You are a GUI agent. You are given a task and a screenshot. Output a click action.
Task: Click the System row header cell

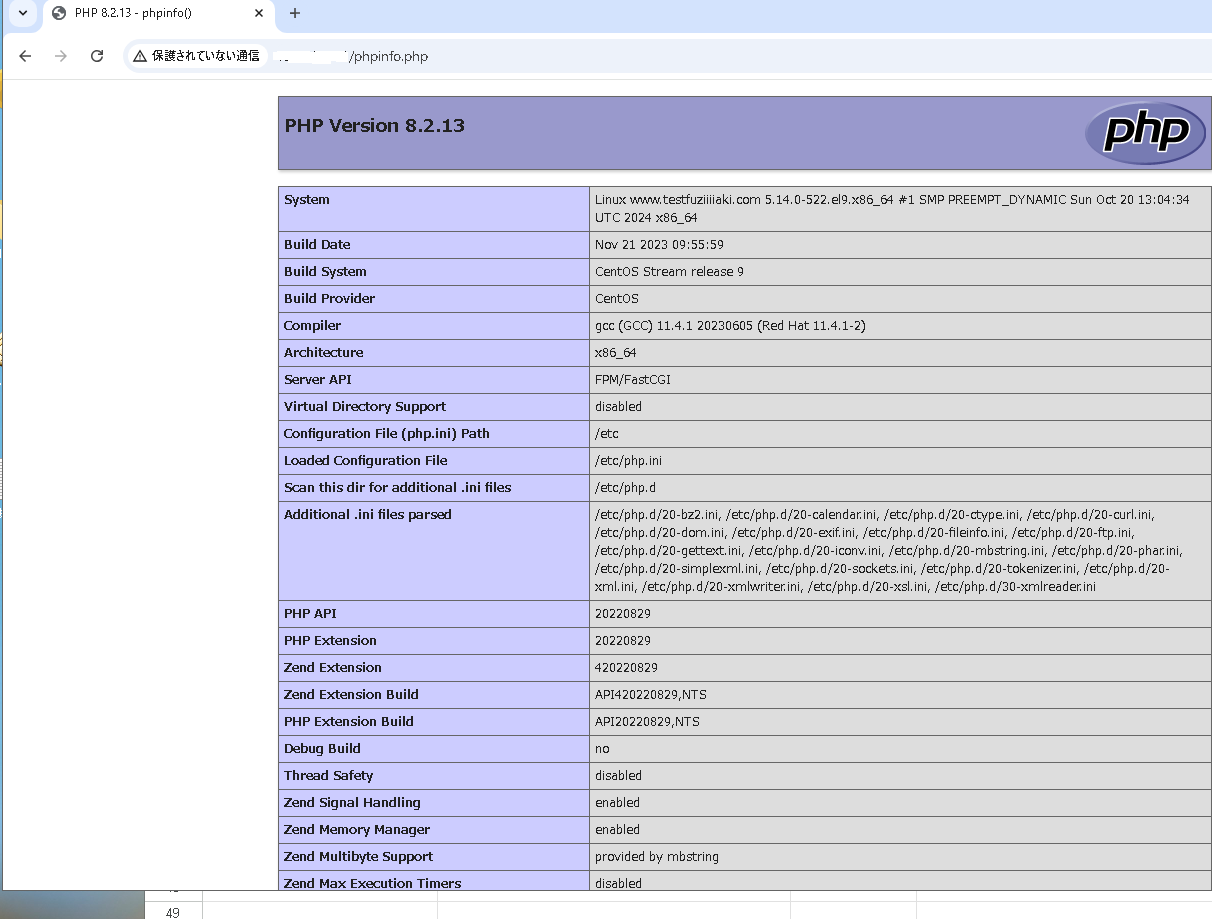coord(307,199)
